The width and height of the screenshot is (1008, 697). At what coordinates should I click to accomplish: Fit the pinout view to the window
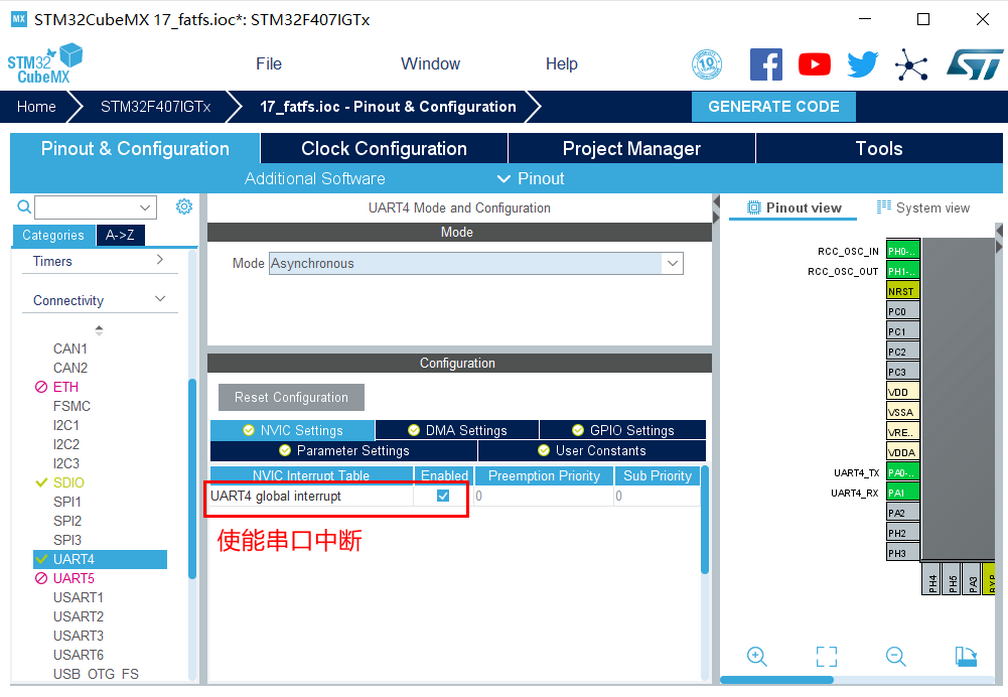pyautogui.click(x=826, y=656)
